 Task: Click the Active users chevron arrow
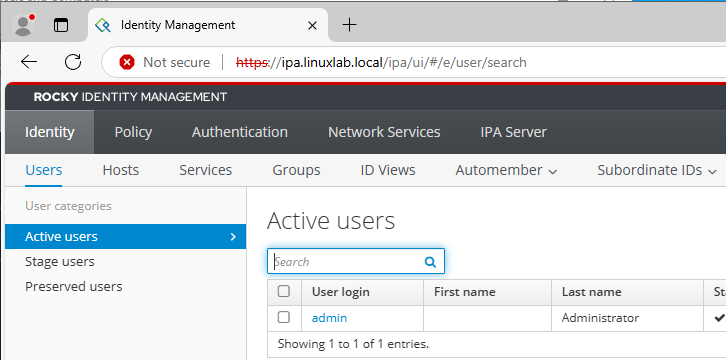[233, 236]
